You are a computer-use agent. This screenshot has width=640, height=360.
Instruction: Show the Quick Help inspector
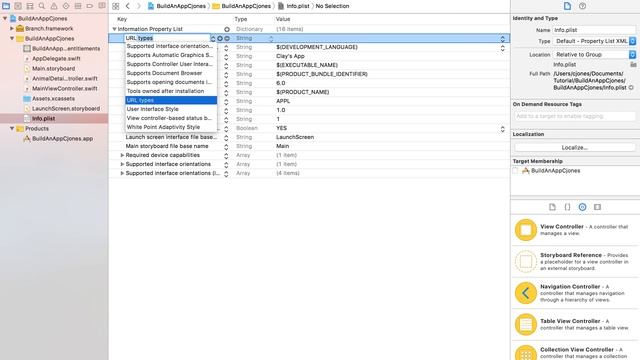582,6
